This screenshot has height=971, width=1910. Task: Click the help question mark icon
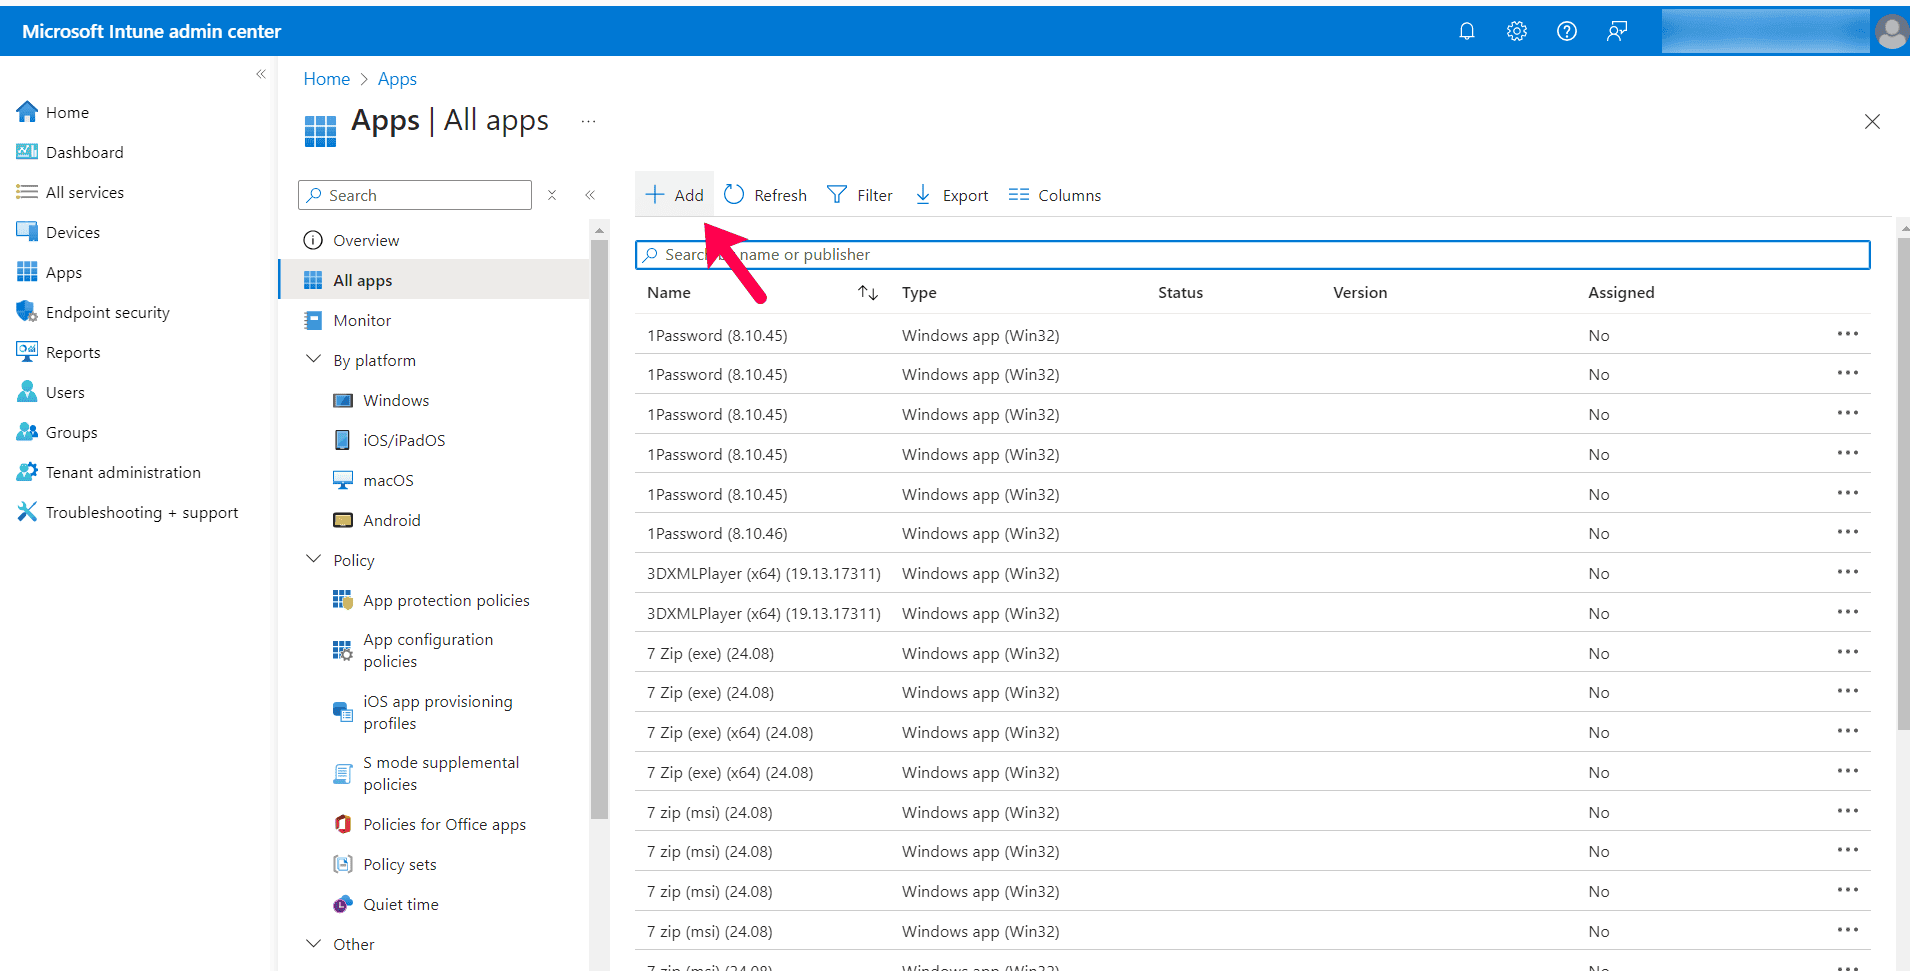click(1566, 31)
